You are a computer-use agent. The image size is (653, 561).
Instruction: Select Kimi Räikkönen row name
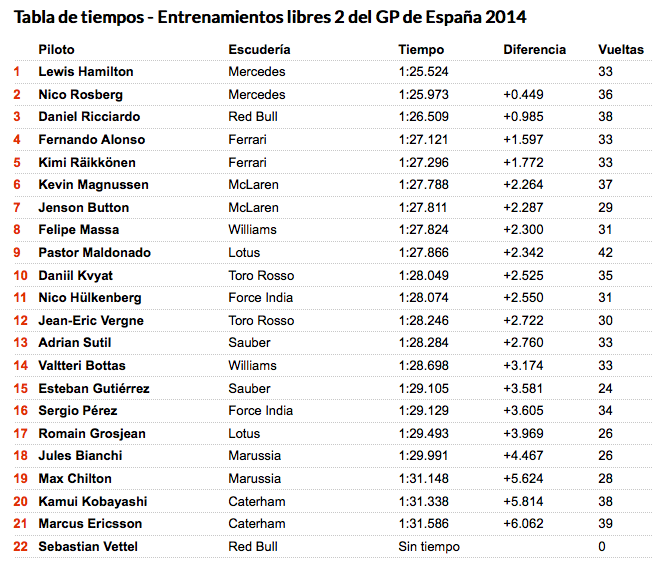87,162
